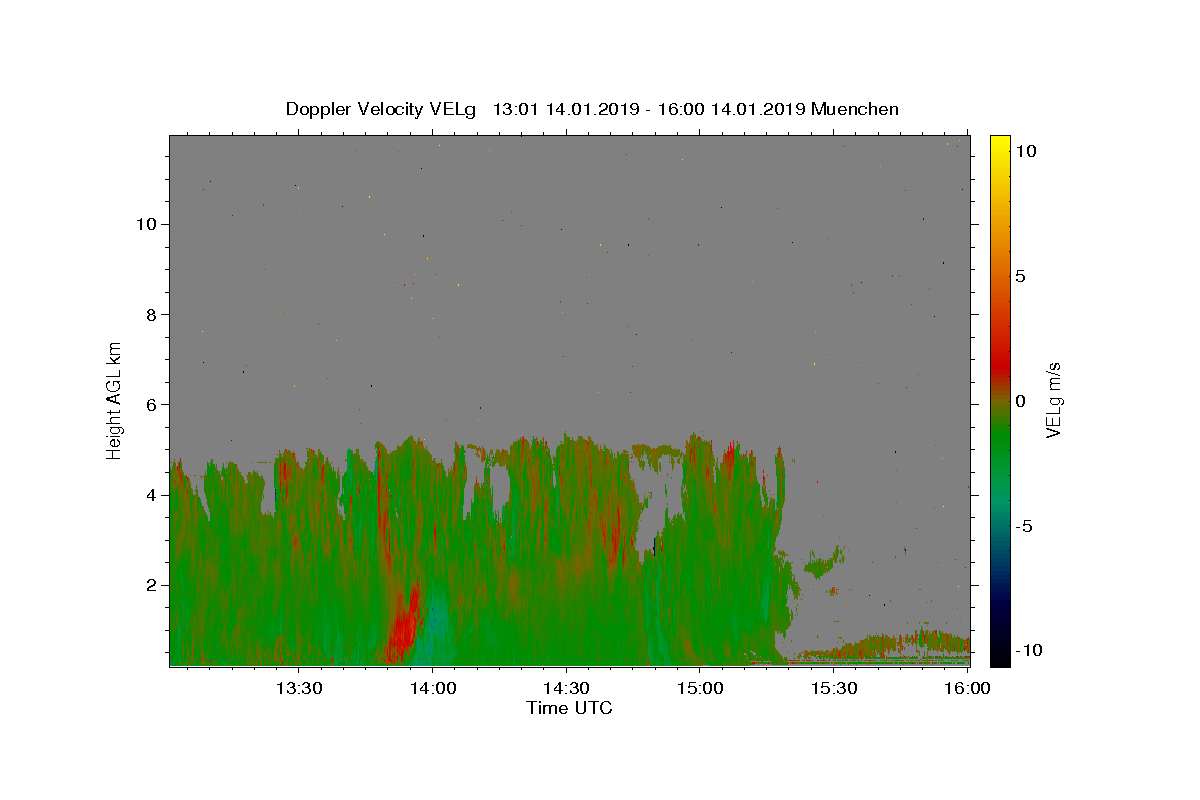The height and width of the screenshot is (800, 1200).
Task: Click the 2 km height tick label
Action: (x=150, y=585)
